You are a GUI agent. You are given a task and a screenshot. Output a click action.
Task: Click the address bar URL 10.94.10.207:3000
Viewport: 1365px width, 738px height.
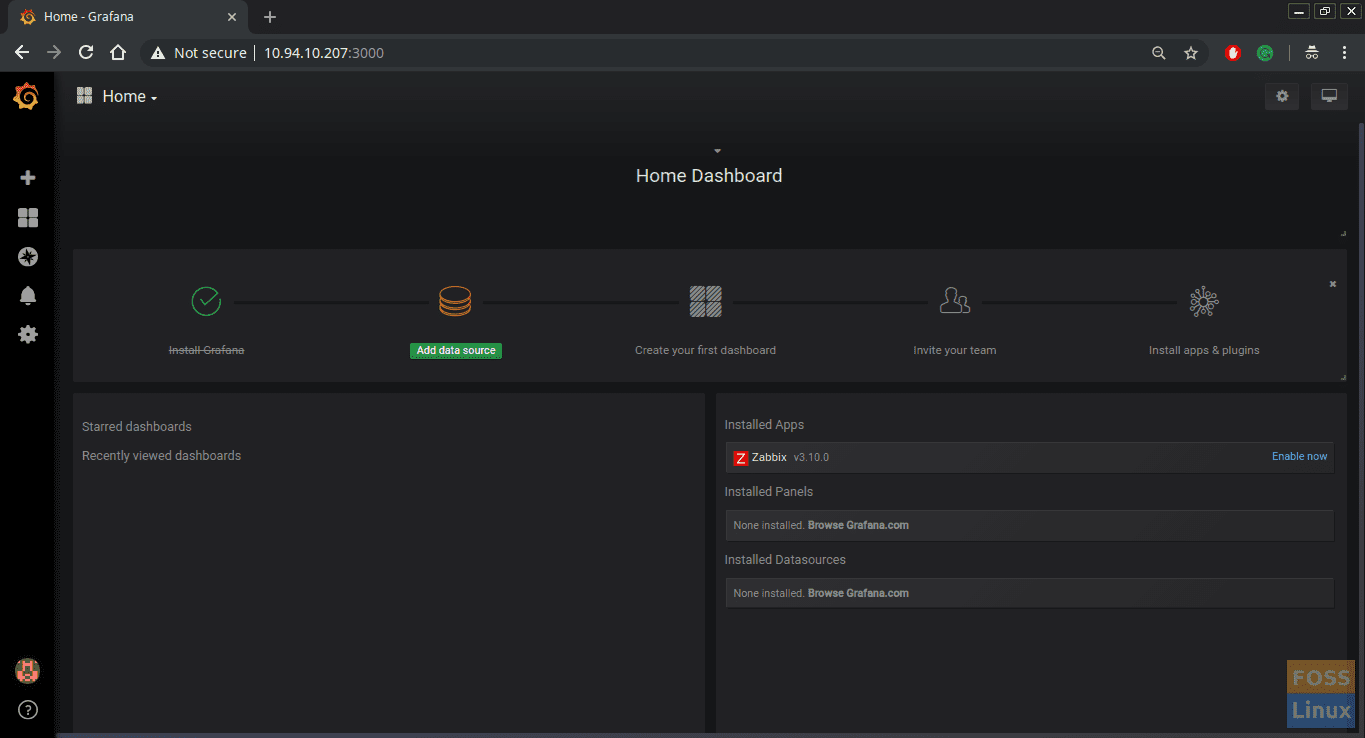click(x=323, y=53)
